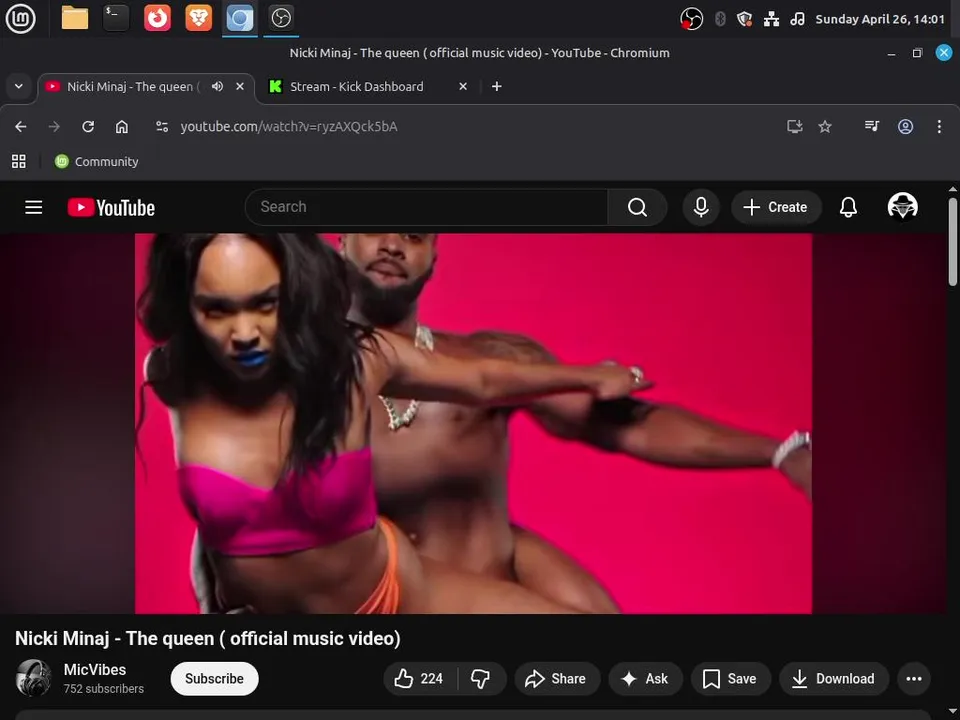Image resolution: width=960 pixels, height=720 pixels.
Task: Dislike this video
Action: 481,678
